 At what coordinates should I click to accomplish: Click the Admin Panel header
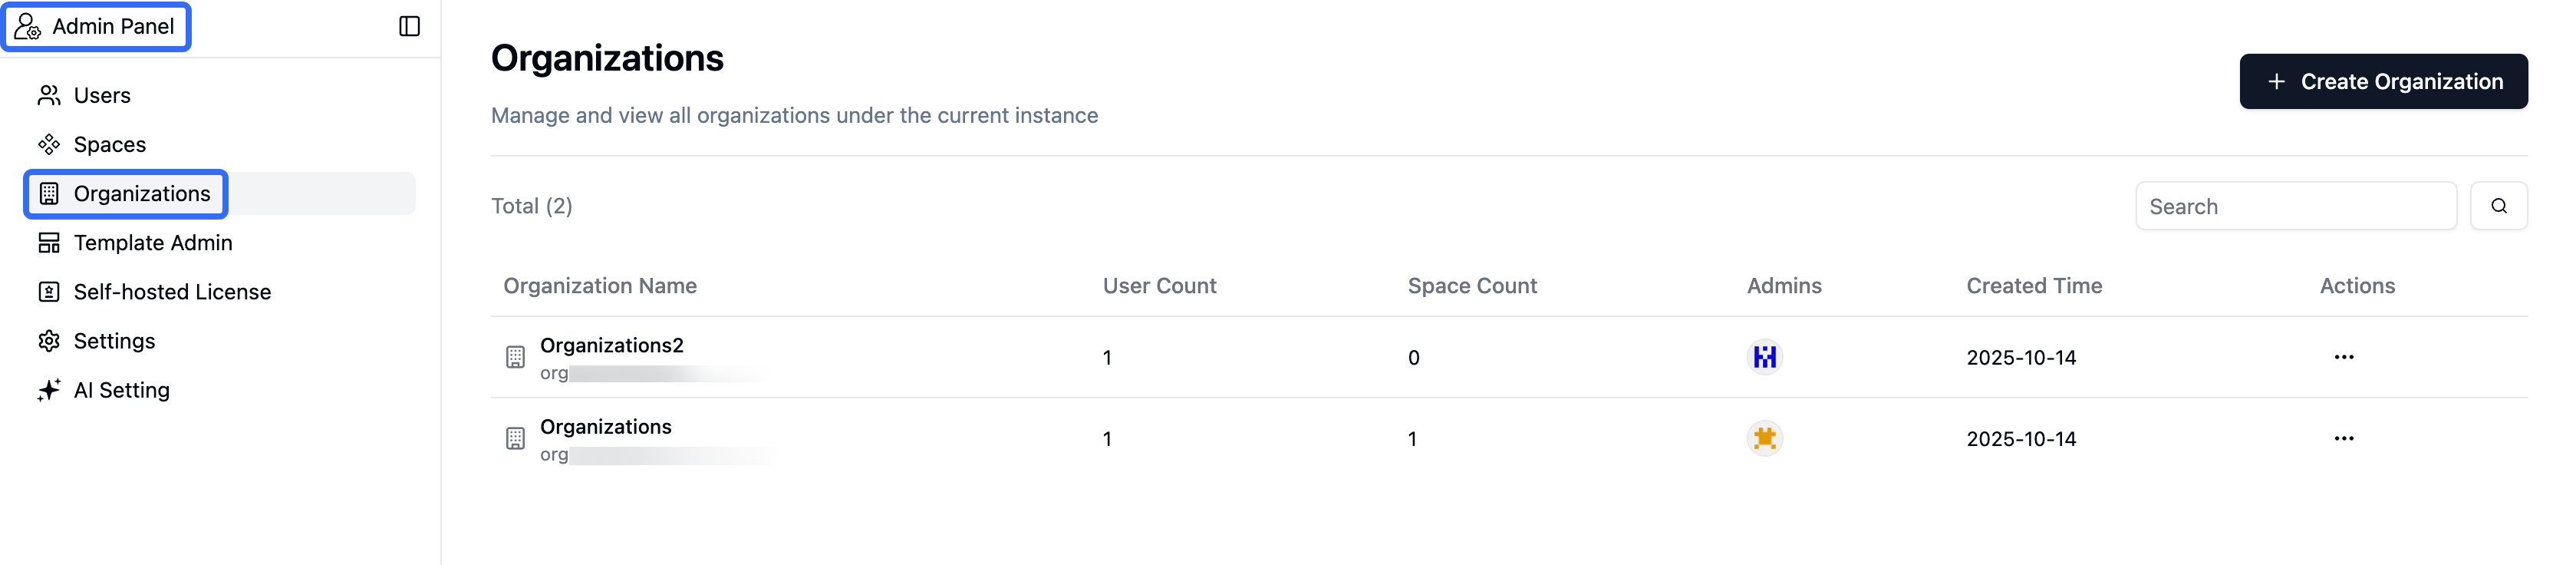[113, 26]
